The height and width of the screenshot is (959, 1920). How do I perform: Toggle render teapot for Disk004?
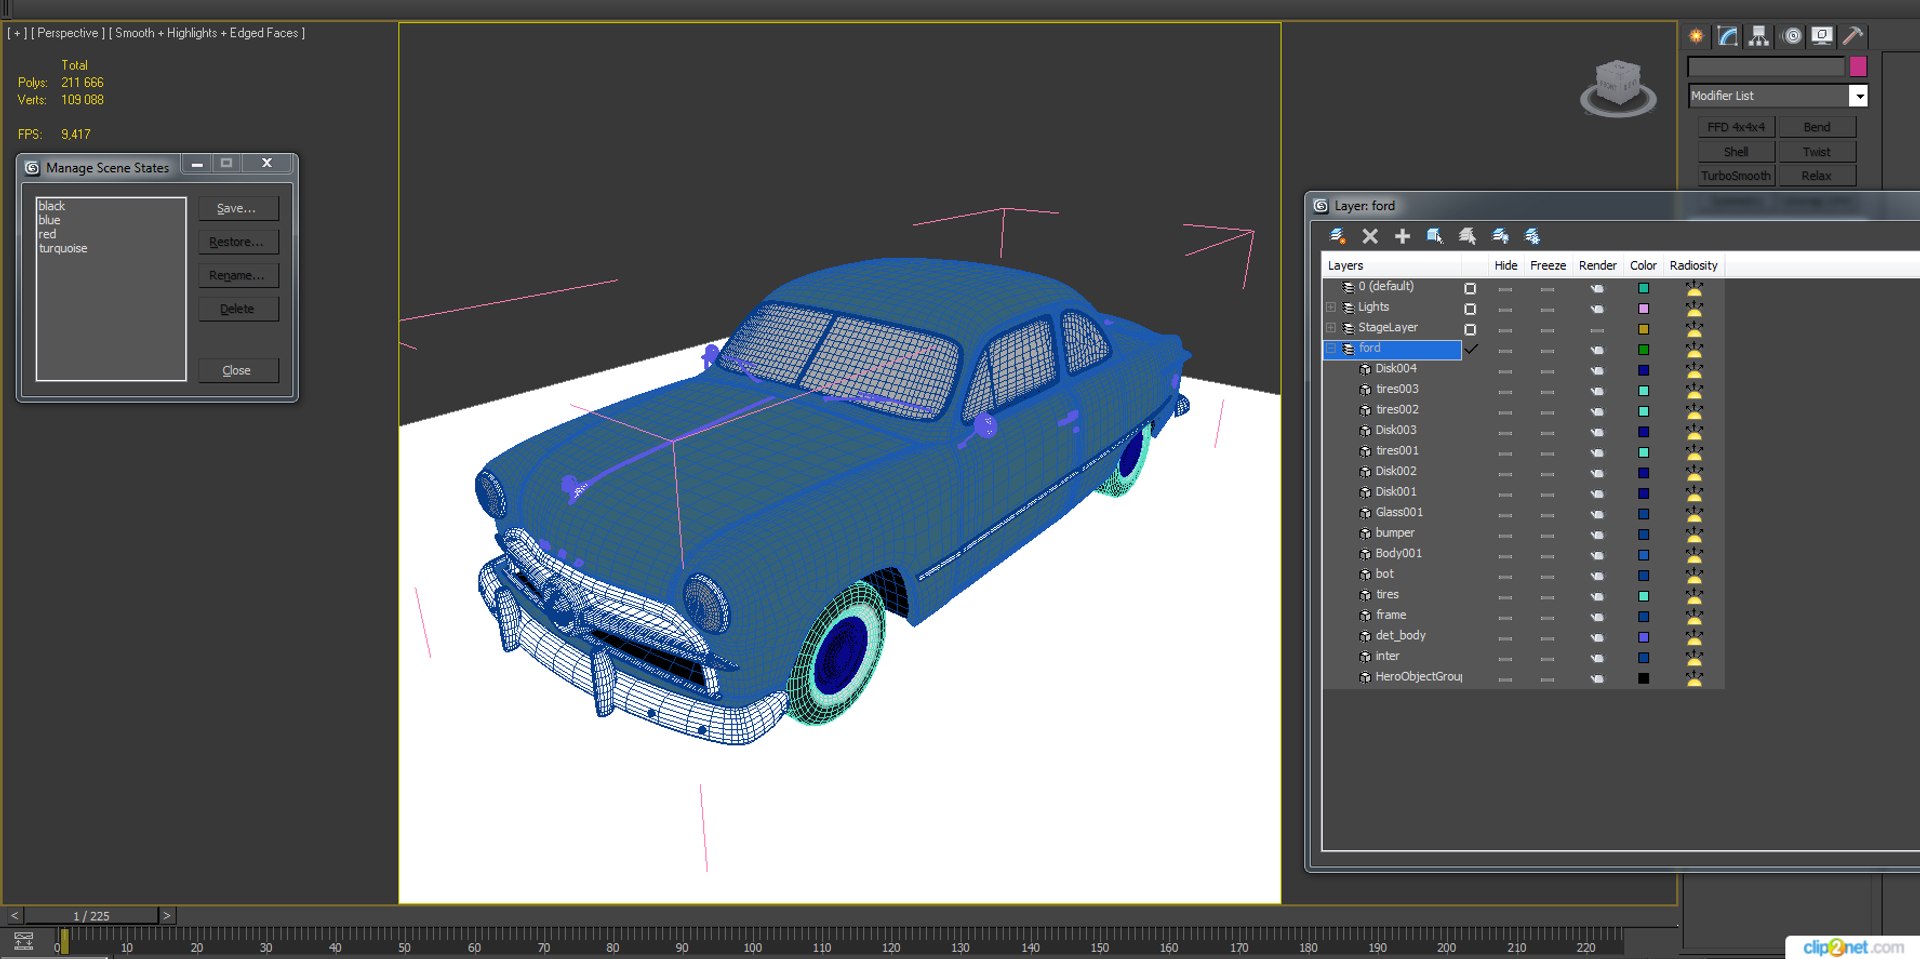tap(1597, 371)
